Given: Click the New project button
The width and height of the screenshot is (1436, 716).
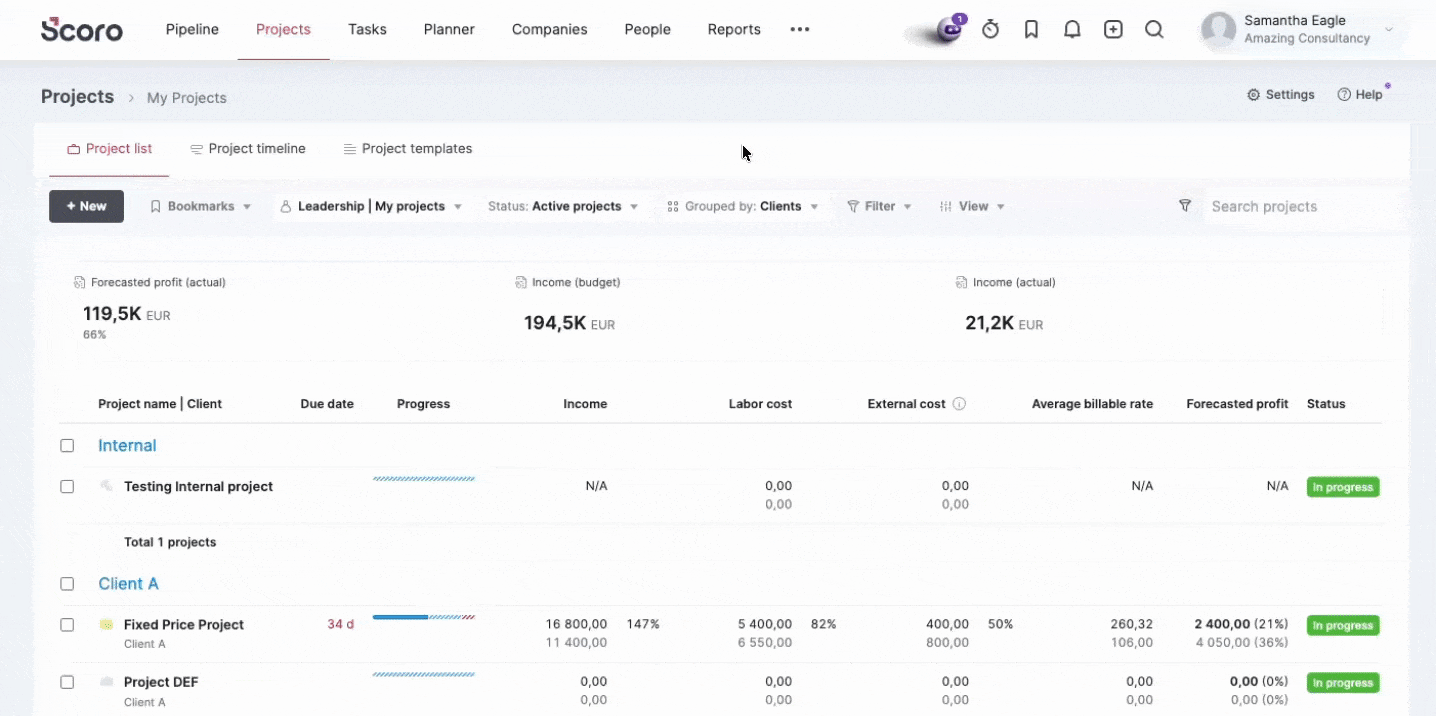Looking at the screenshot, I should 86,206.
